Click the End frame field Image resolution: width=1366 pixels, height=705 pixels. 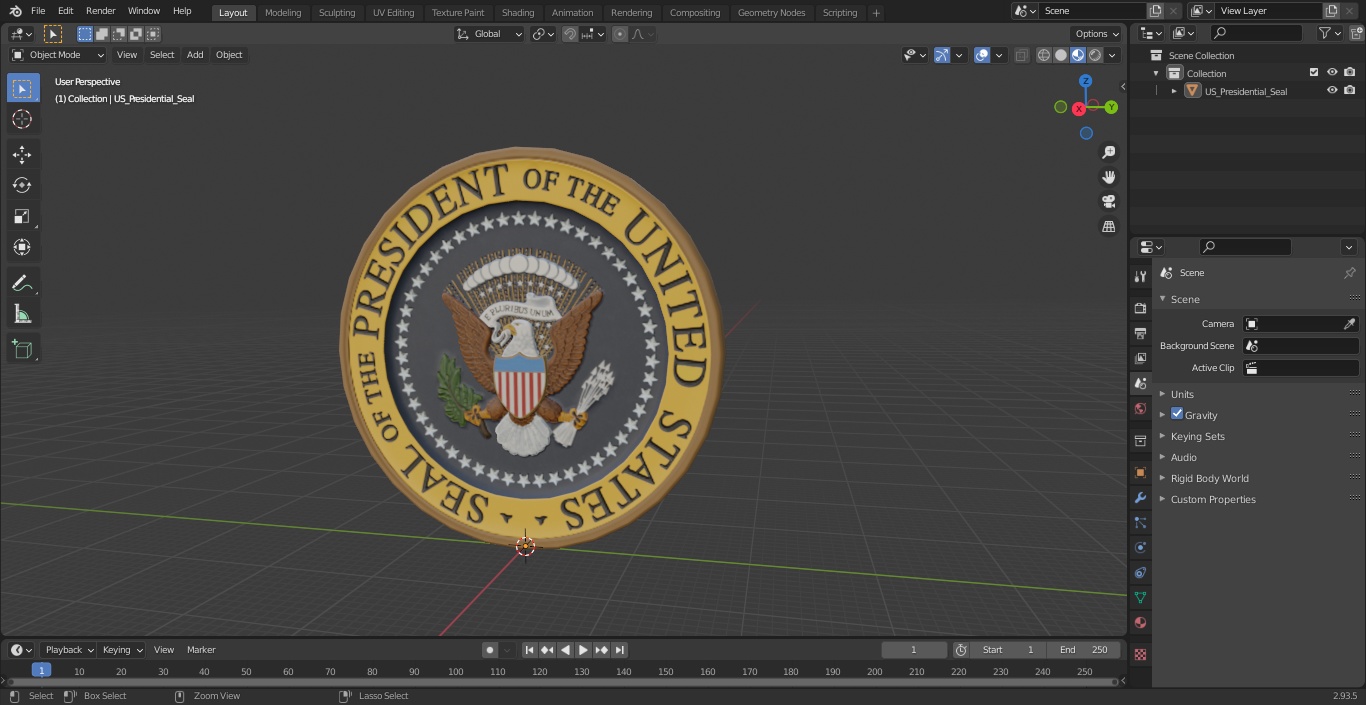(1083, 650)
